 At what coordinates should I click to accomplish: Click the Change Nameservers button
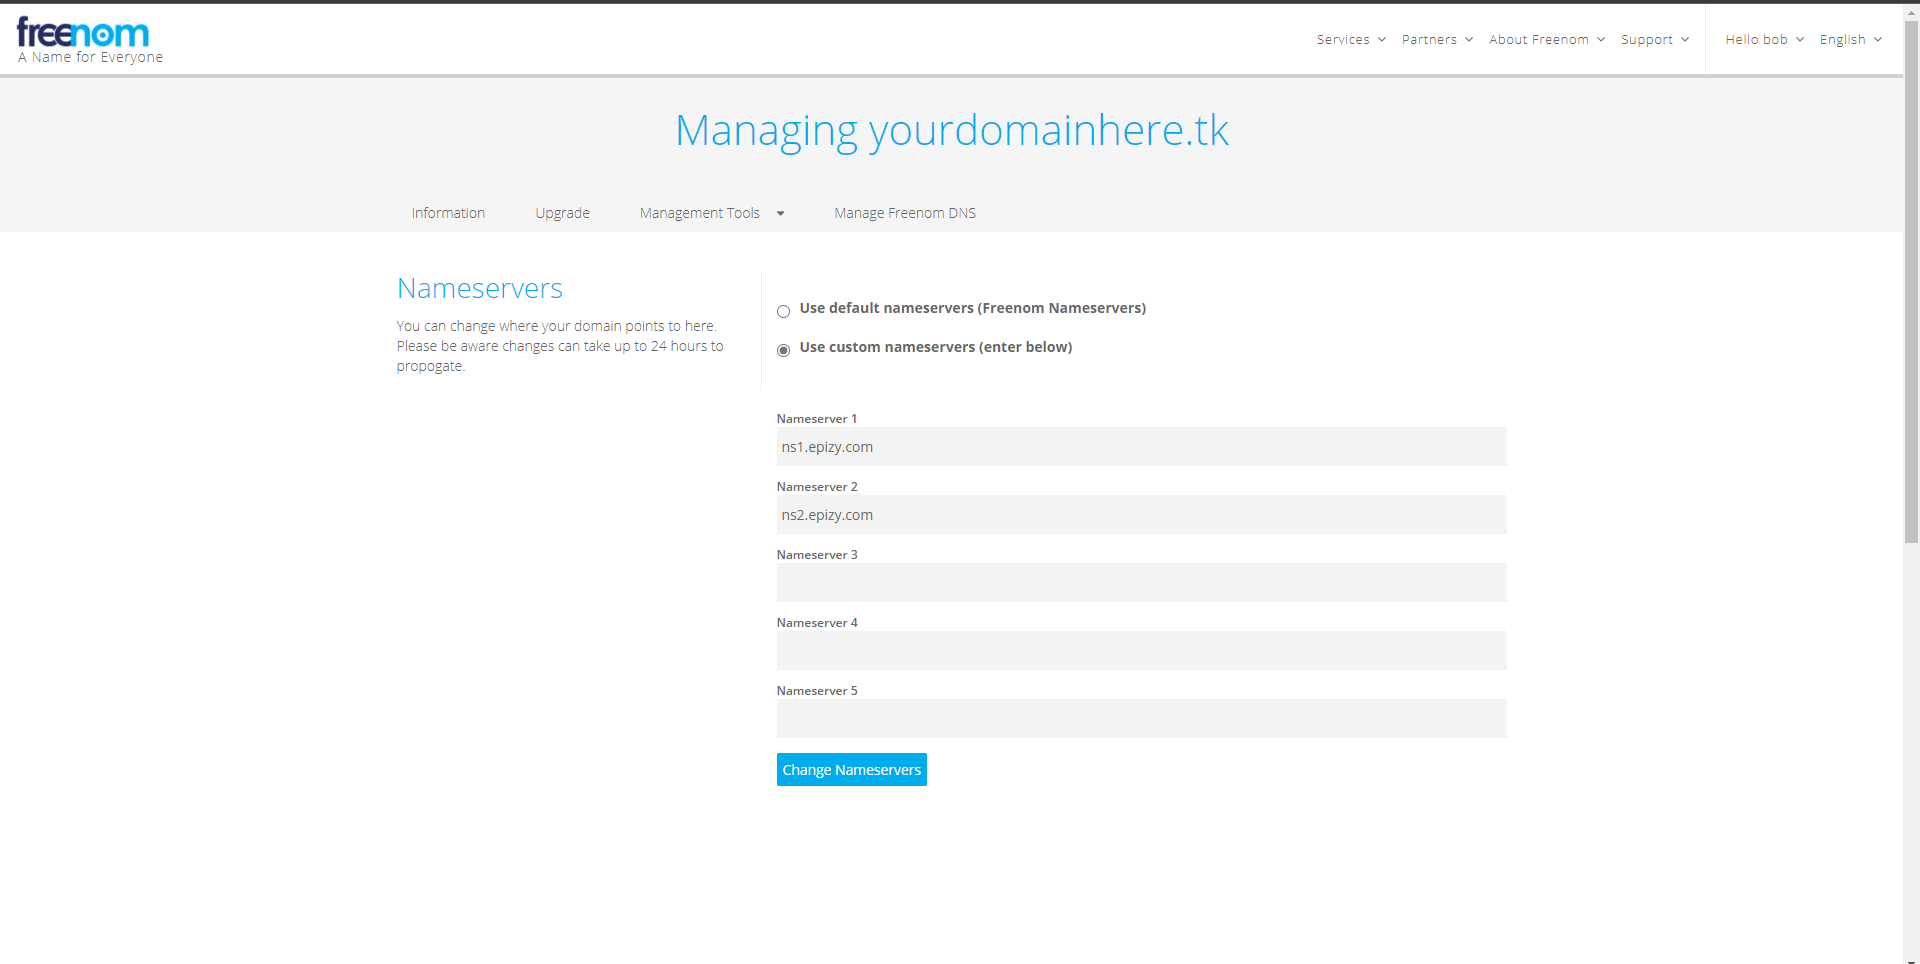click(851, 769)
